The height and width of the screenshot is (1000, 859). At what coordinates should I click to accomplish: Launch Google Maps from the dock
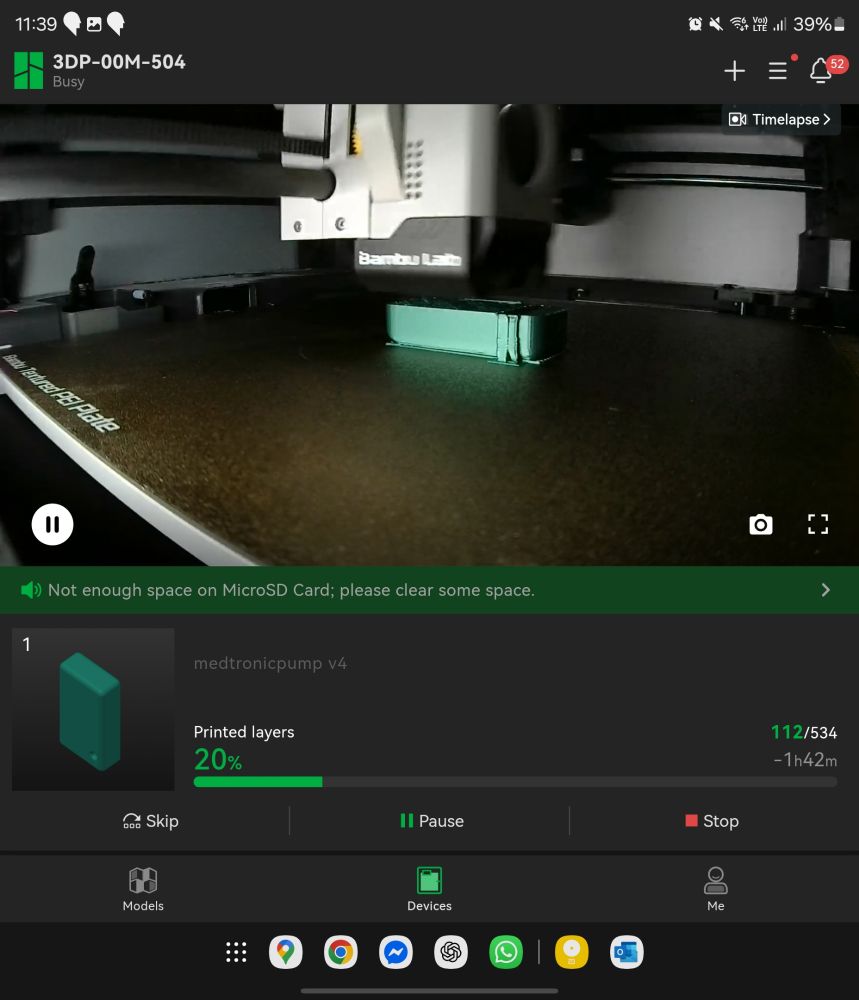pos(286,952)
